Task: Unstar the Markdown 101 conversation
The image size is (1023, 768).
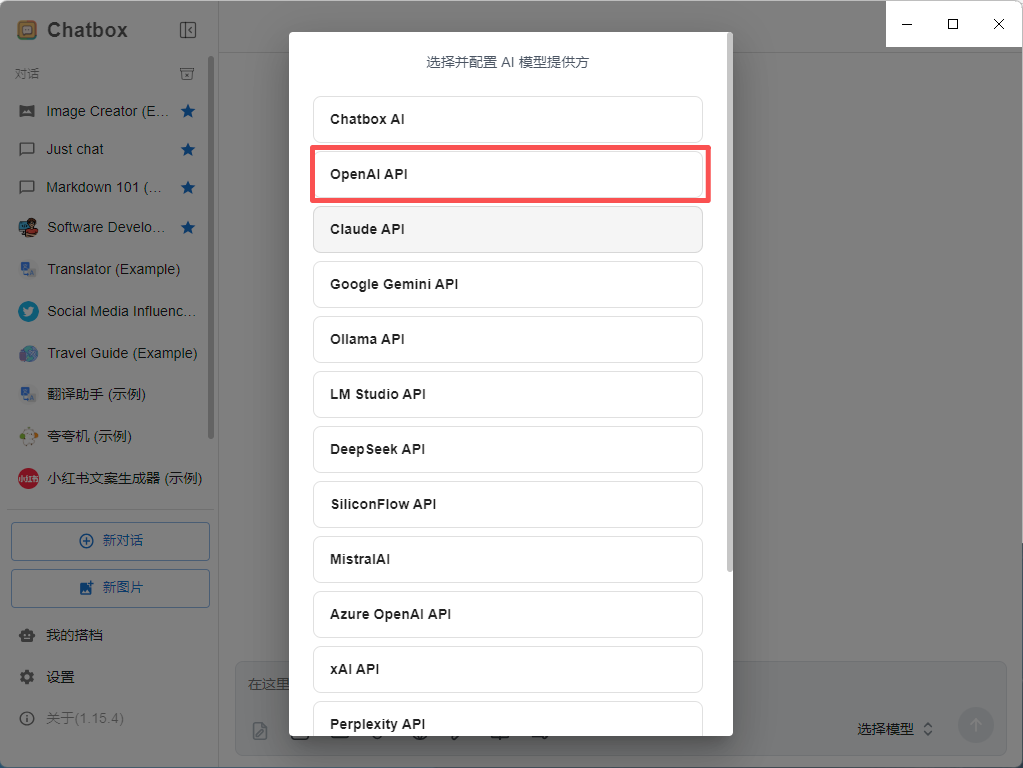Action: [x=188, y=187]
